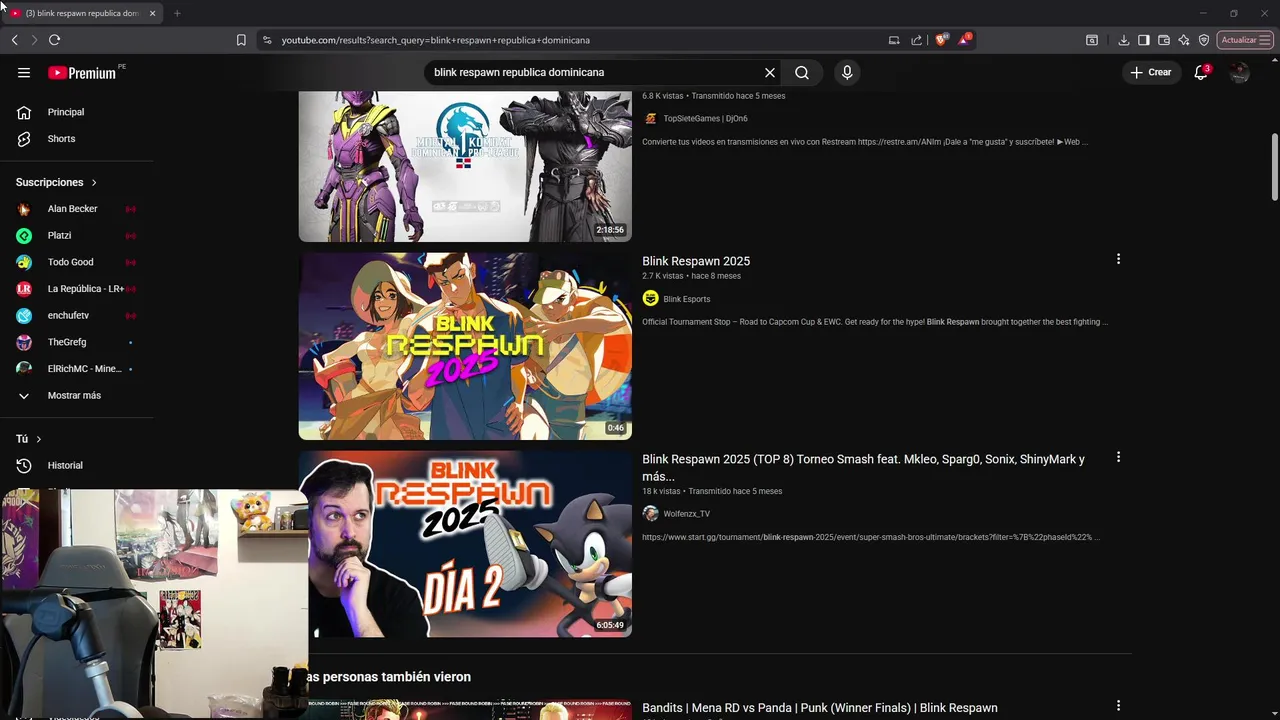1280x720 pixels.
Task: Bookmark this page icon
Action: click(241, 40)
